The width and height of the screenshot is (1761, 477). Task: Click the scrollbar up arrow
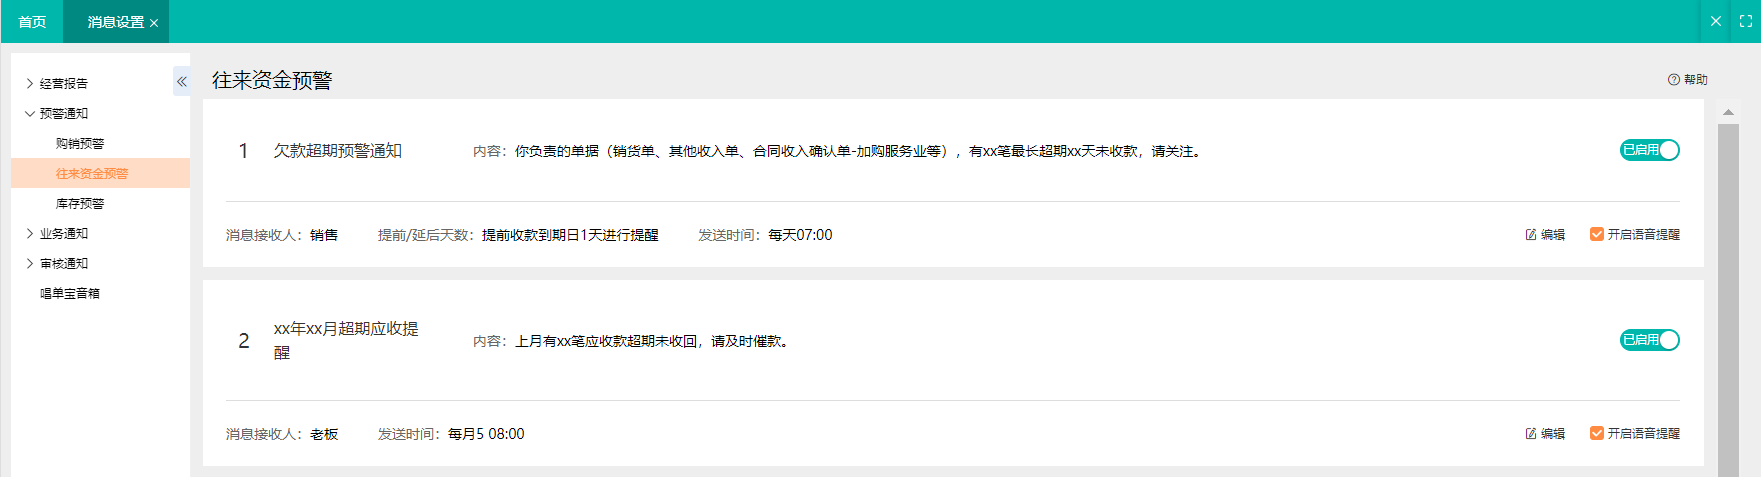[1728, 112]
